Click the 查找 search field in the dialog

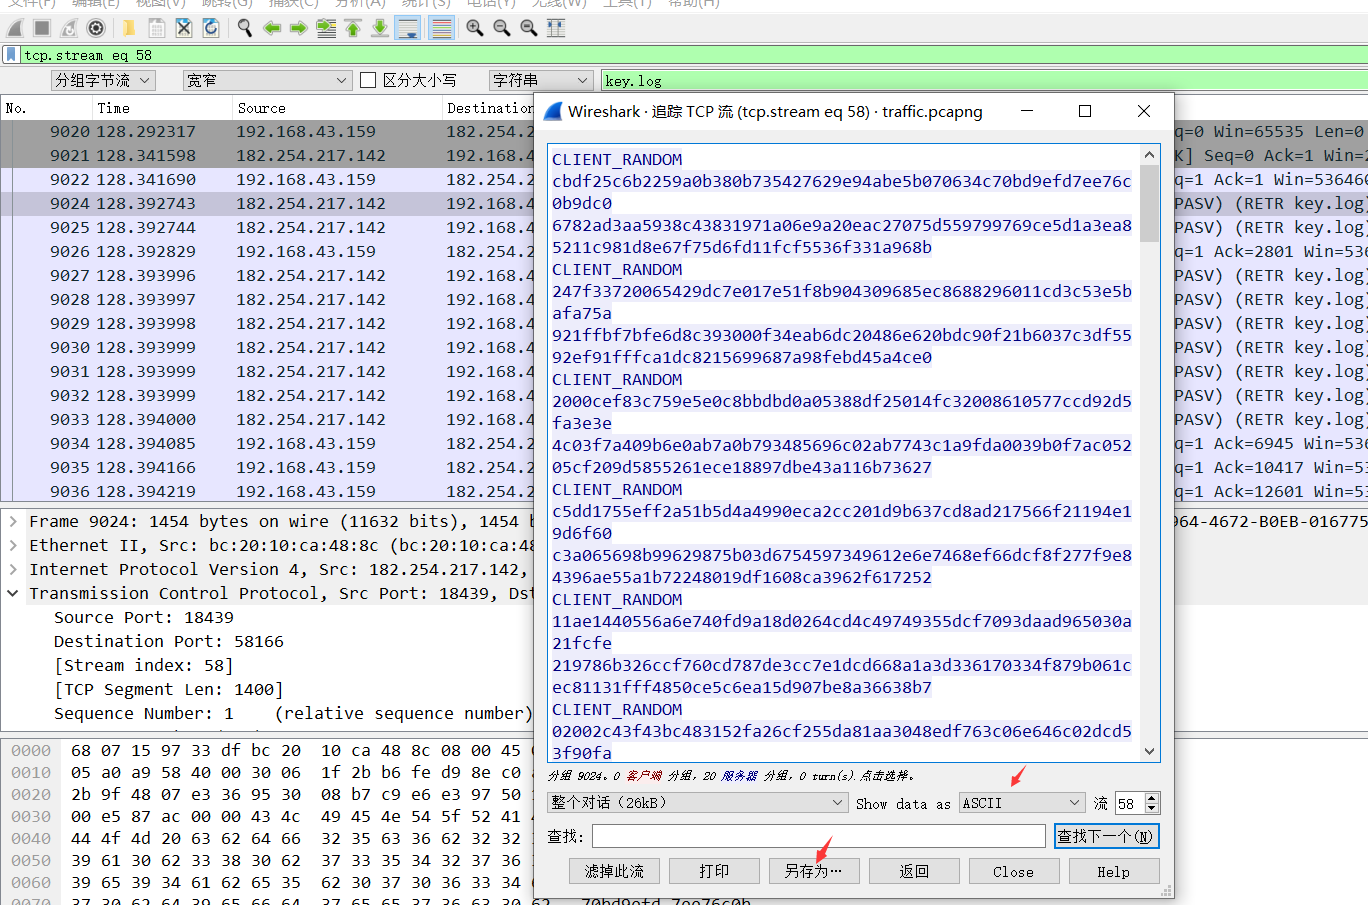coord(819,836)
